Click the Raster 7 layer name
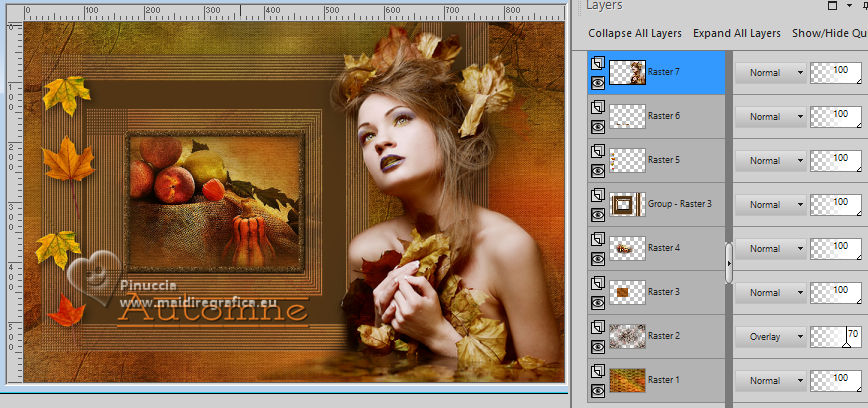The height and width of the screenshot is (408, 868). click(664, 71)
